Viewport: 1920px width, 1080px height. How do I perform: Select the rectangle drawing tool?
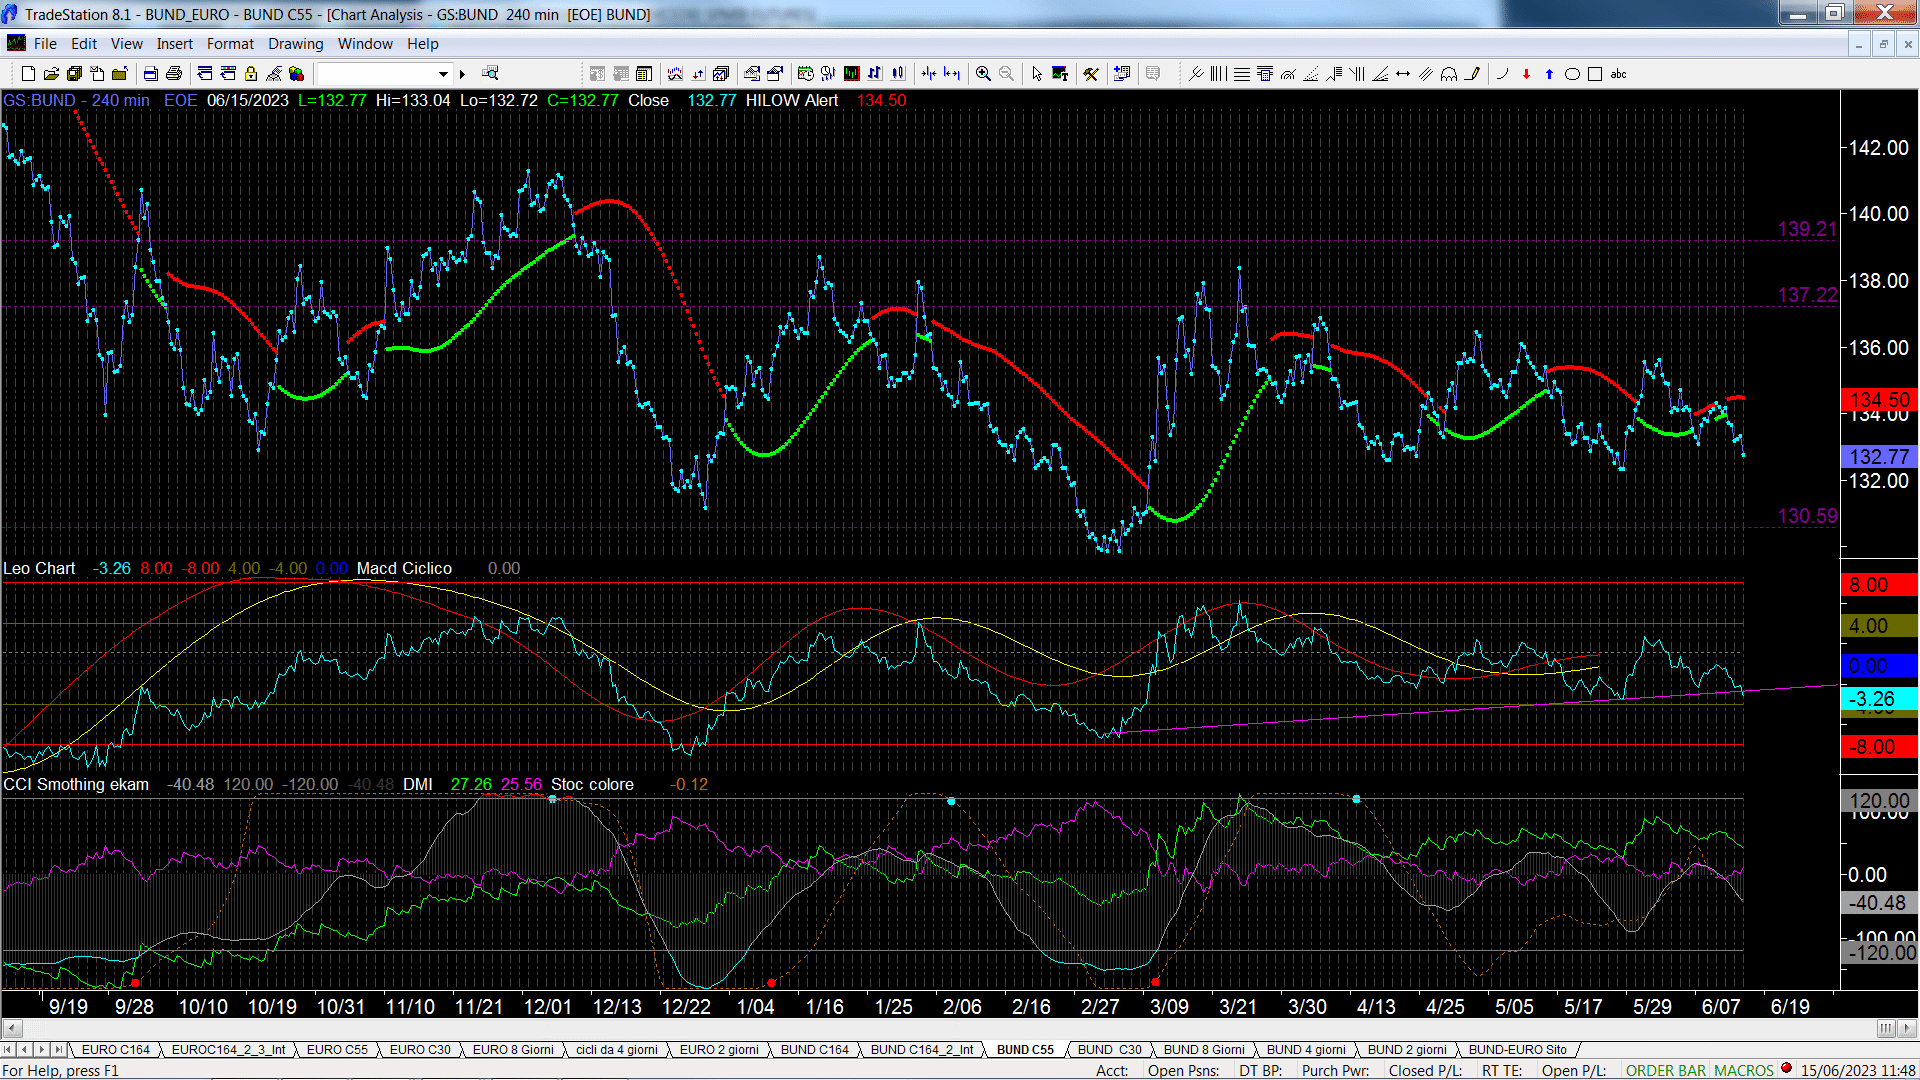(x=1595, y=74)
